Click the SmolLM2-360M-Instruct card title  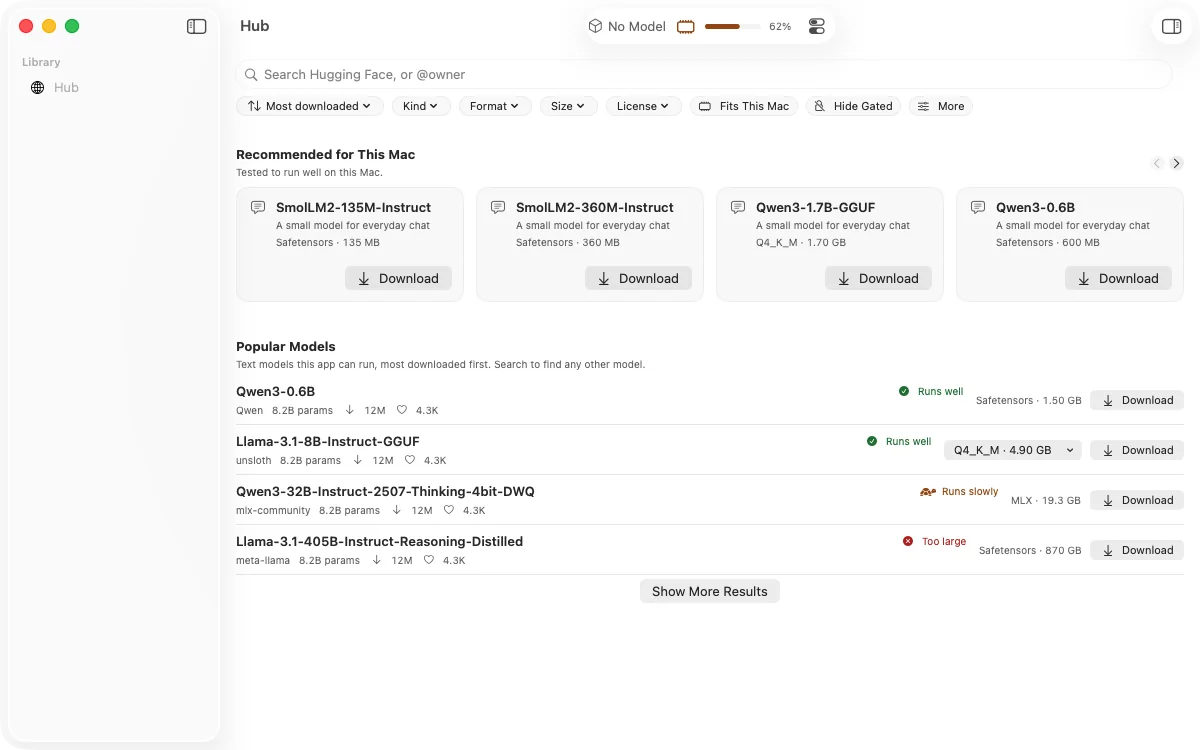coord(595,207)
